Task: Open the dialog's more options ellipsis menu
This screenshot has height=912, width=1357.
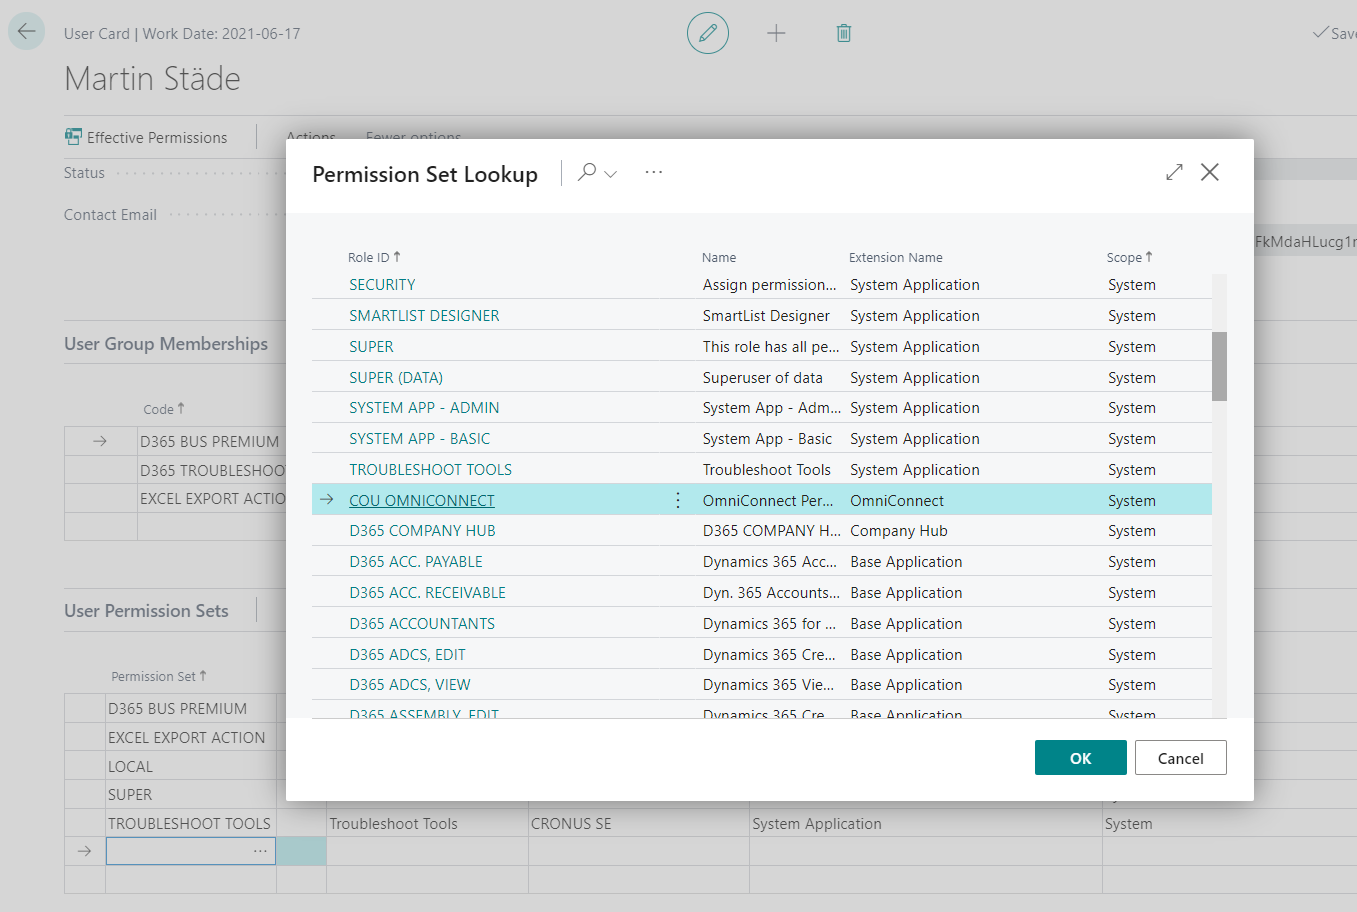Action: point(653,172)
